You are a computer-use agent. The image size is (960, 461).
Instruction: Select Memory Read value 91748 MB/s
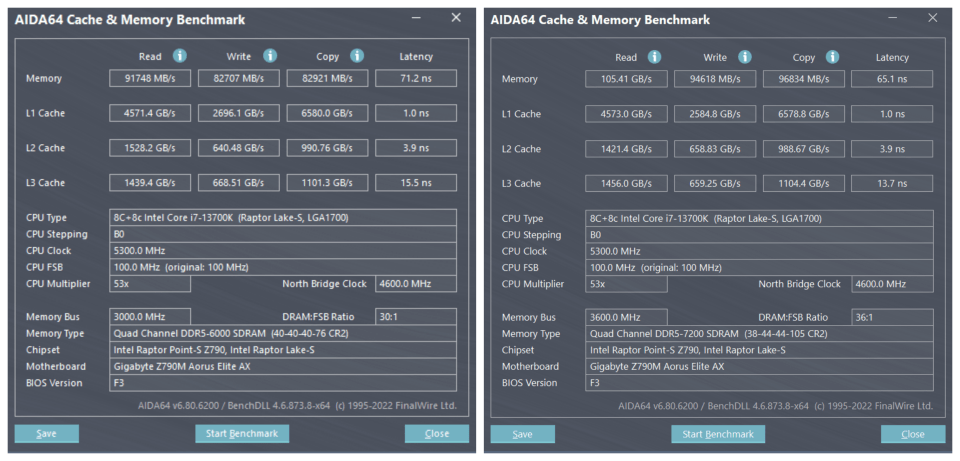[x=150, y=78]
